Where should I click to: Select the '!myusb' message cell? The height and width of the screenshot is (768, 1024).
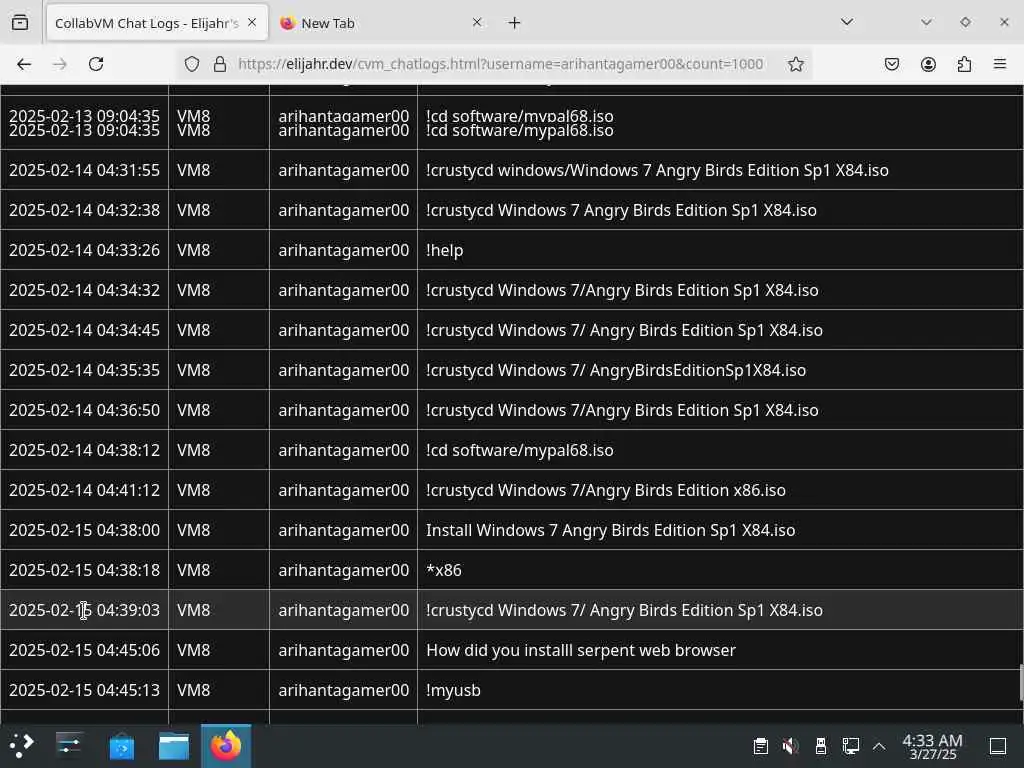point(720,690)
